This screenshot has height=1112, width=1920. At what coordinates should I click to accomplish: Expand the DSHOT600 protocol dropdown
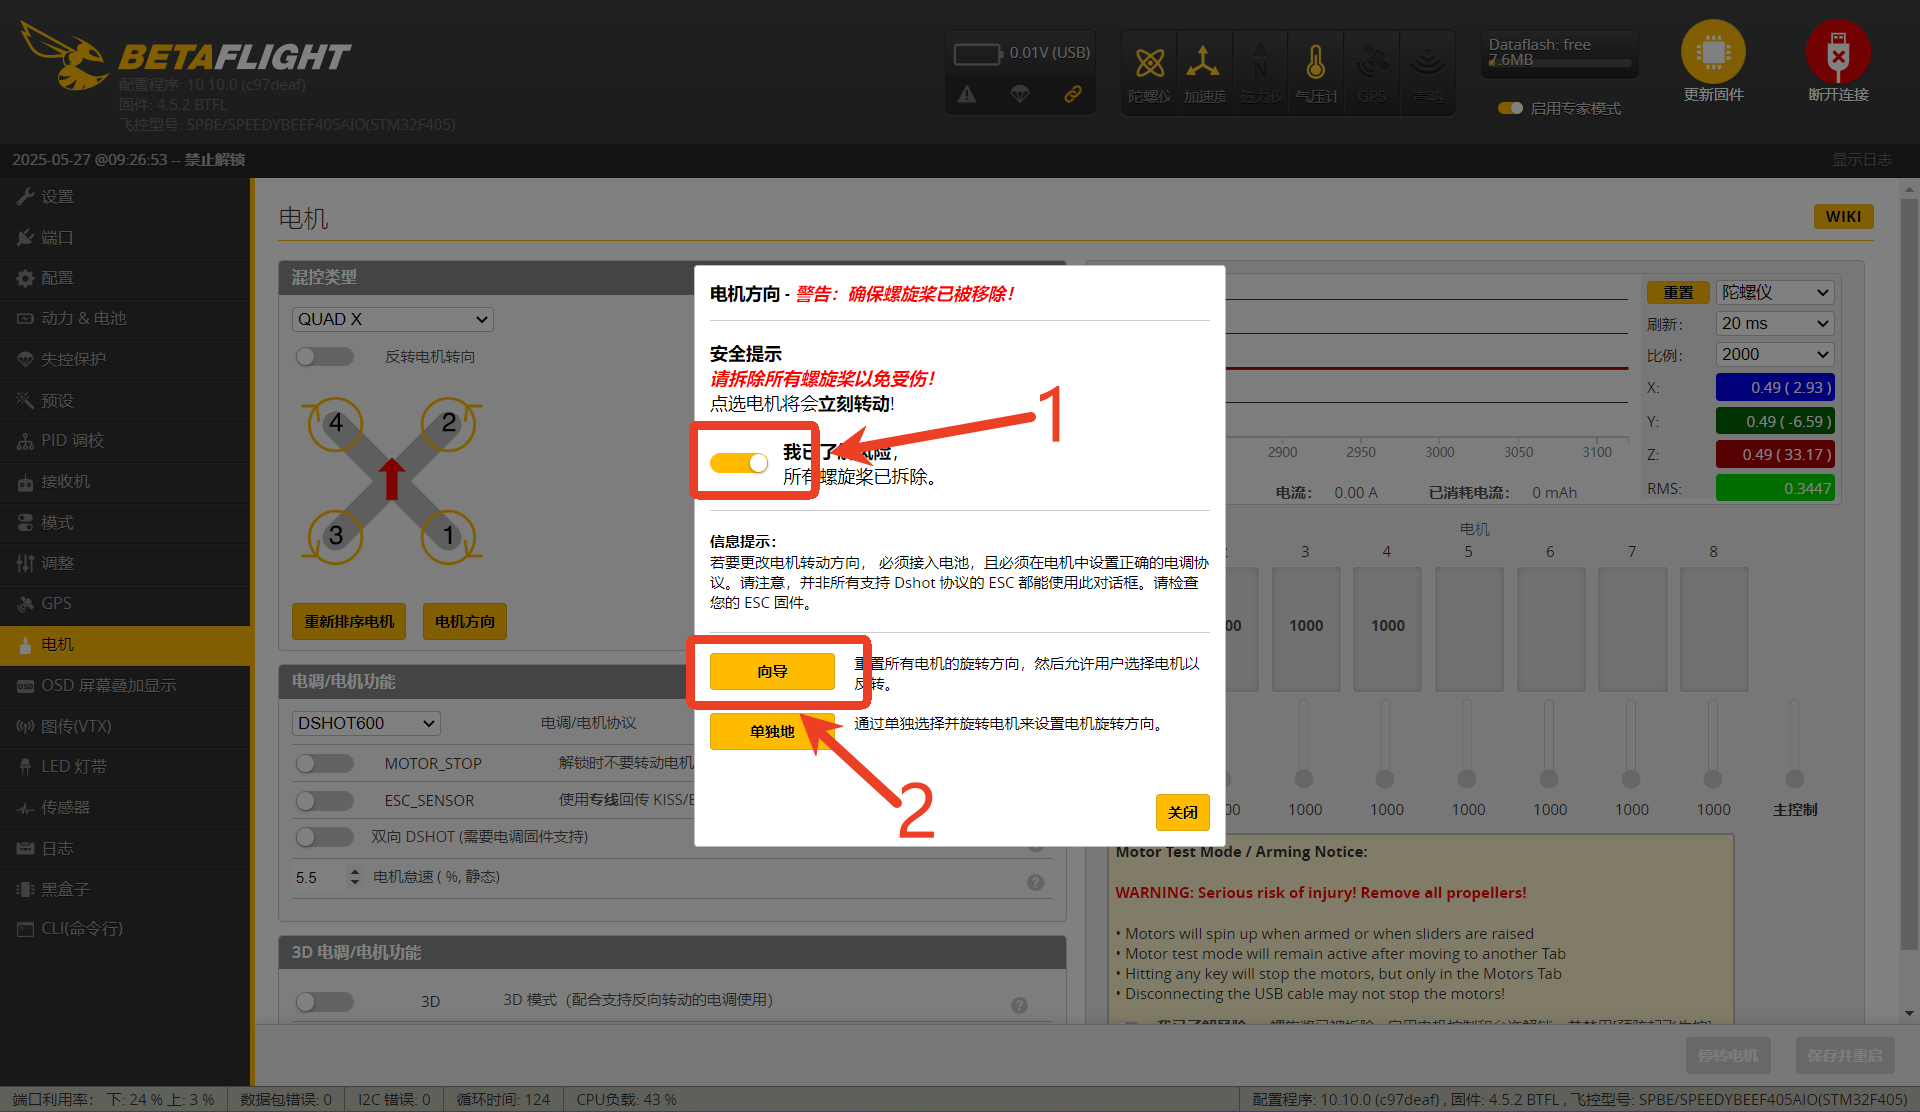(x=366, y=723)
